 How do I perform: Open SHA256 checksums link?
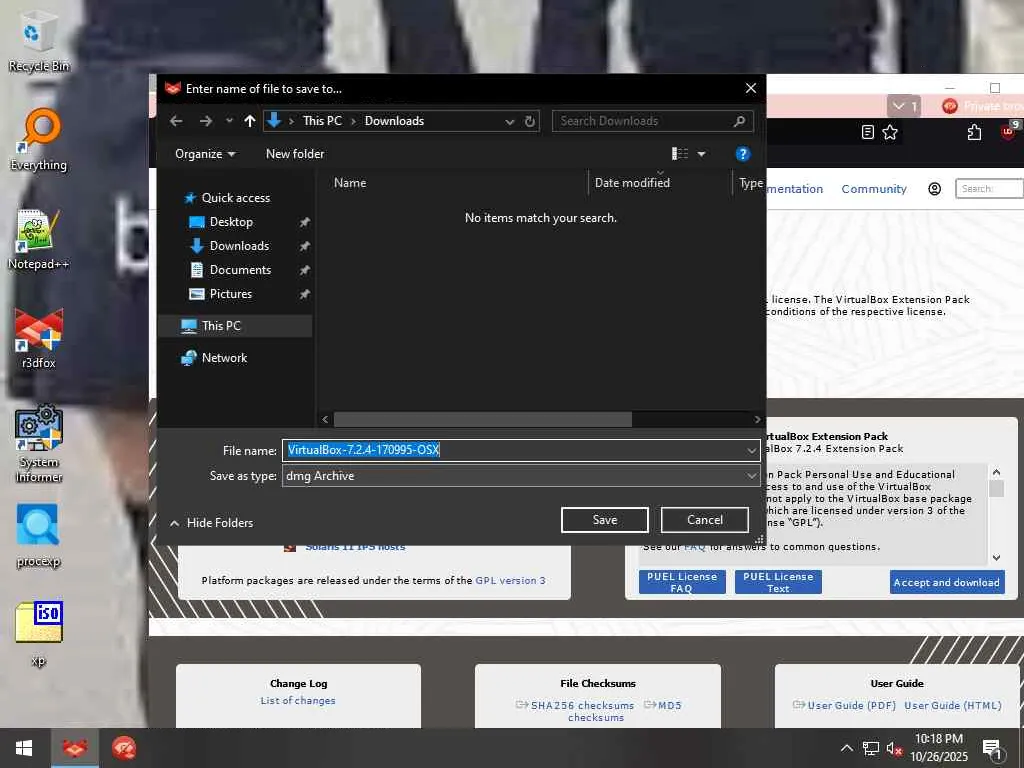click(582, 705)
